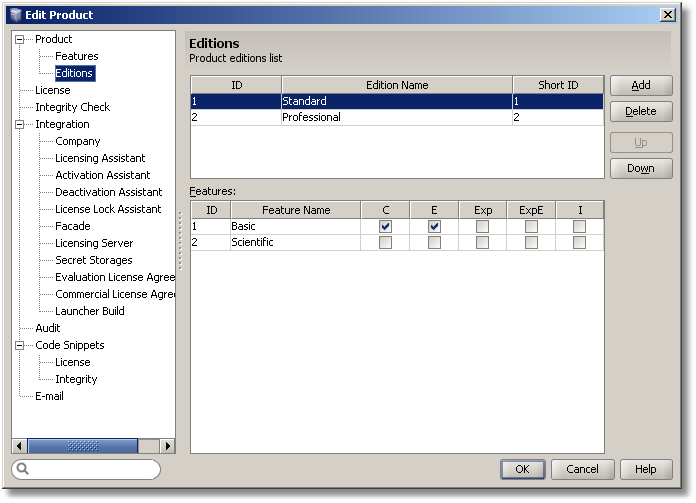Confirm with the OK button

[x=522, y=470]
